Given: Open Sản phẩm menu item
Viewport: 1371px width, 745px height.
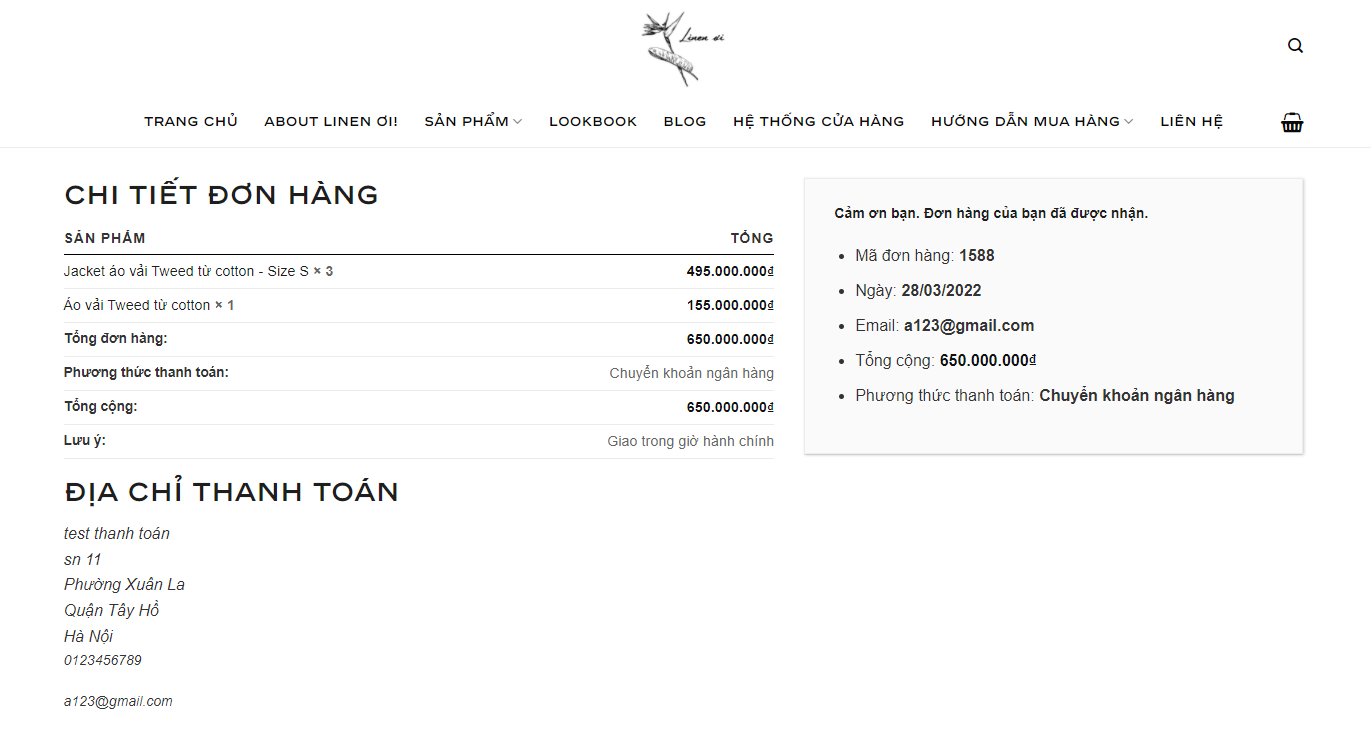Looking at the screenshot, I should [x=466, y=122].
